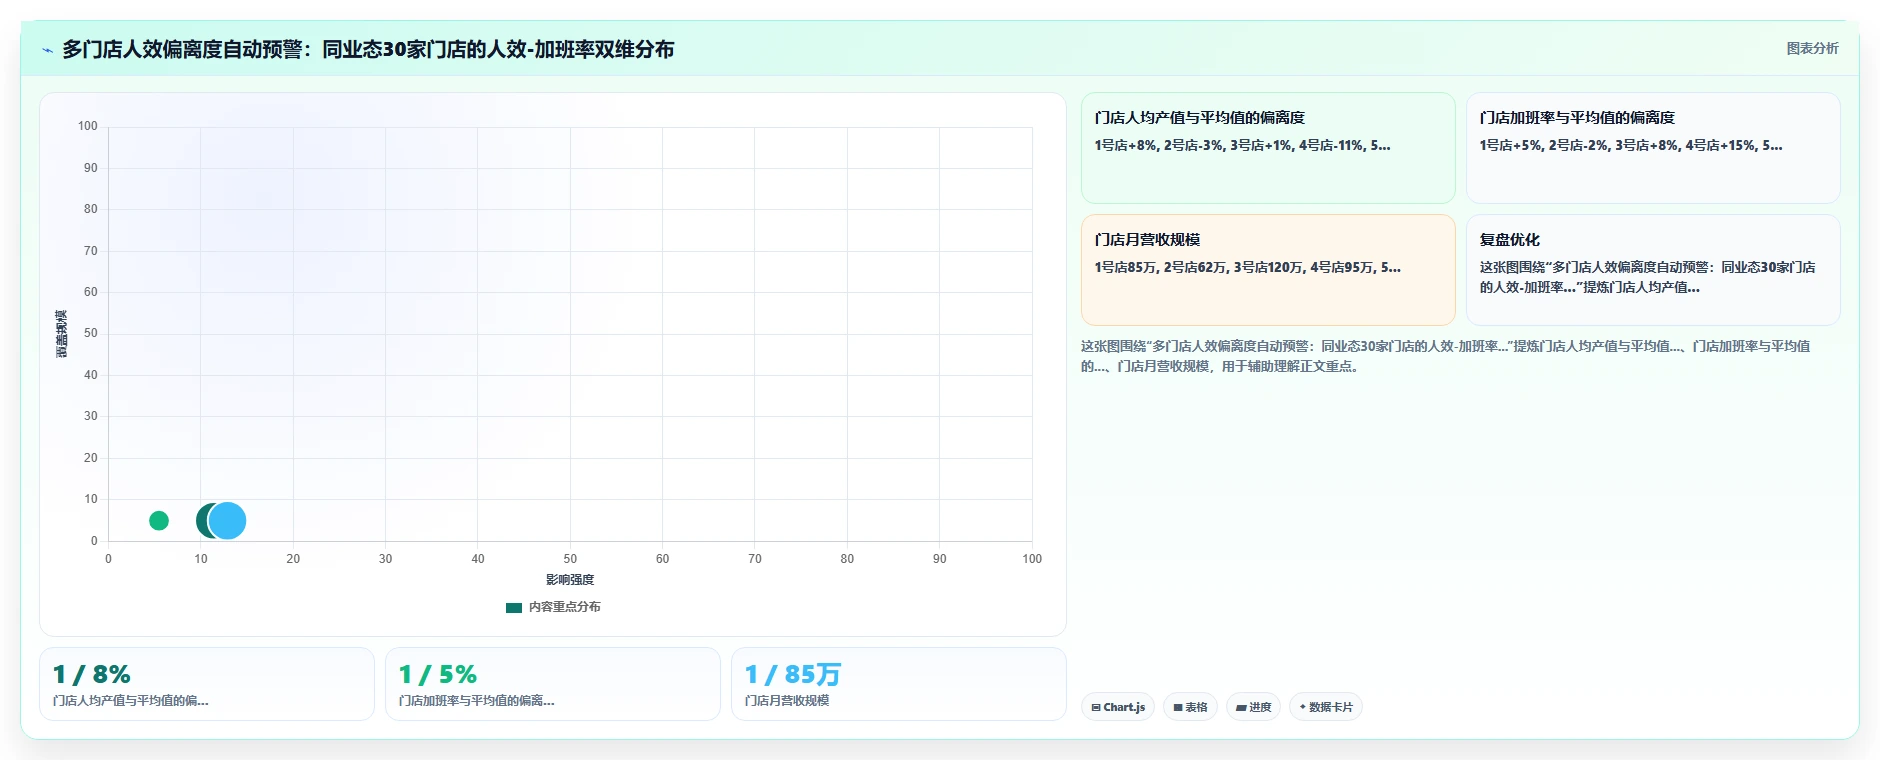The image size is (1880, 760).
Task: Click the vertical y-axis title on the chart
Action: pyautogui.click(x=61, y=334)
